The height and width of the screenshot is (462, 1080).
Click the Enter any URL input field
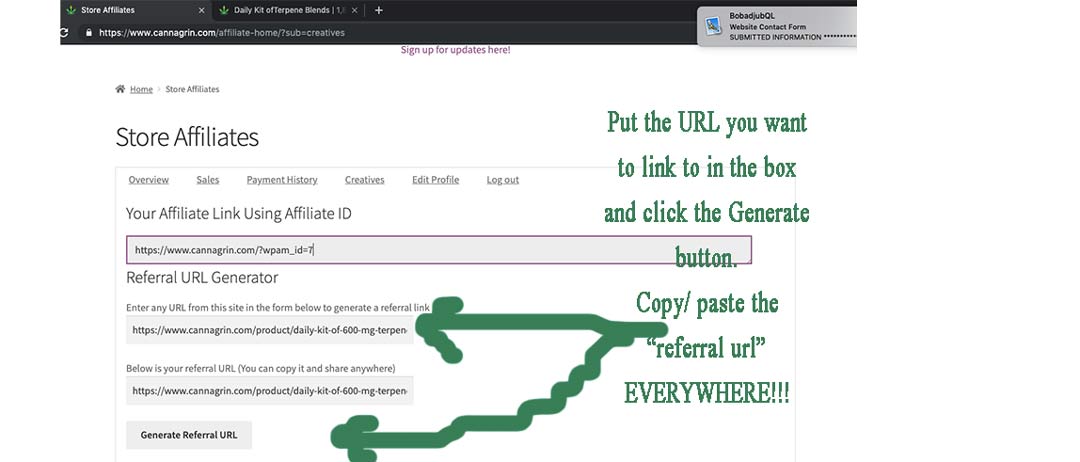click(270, 330)
